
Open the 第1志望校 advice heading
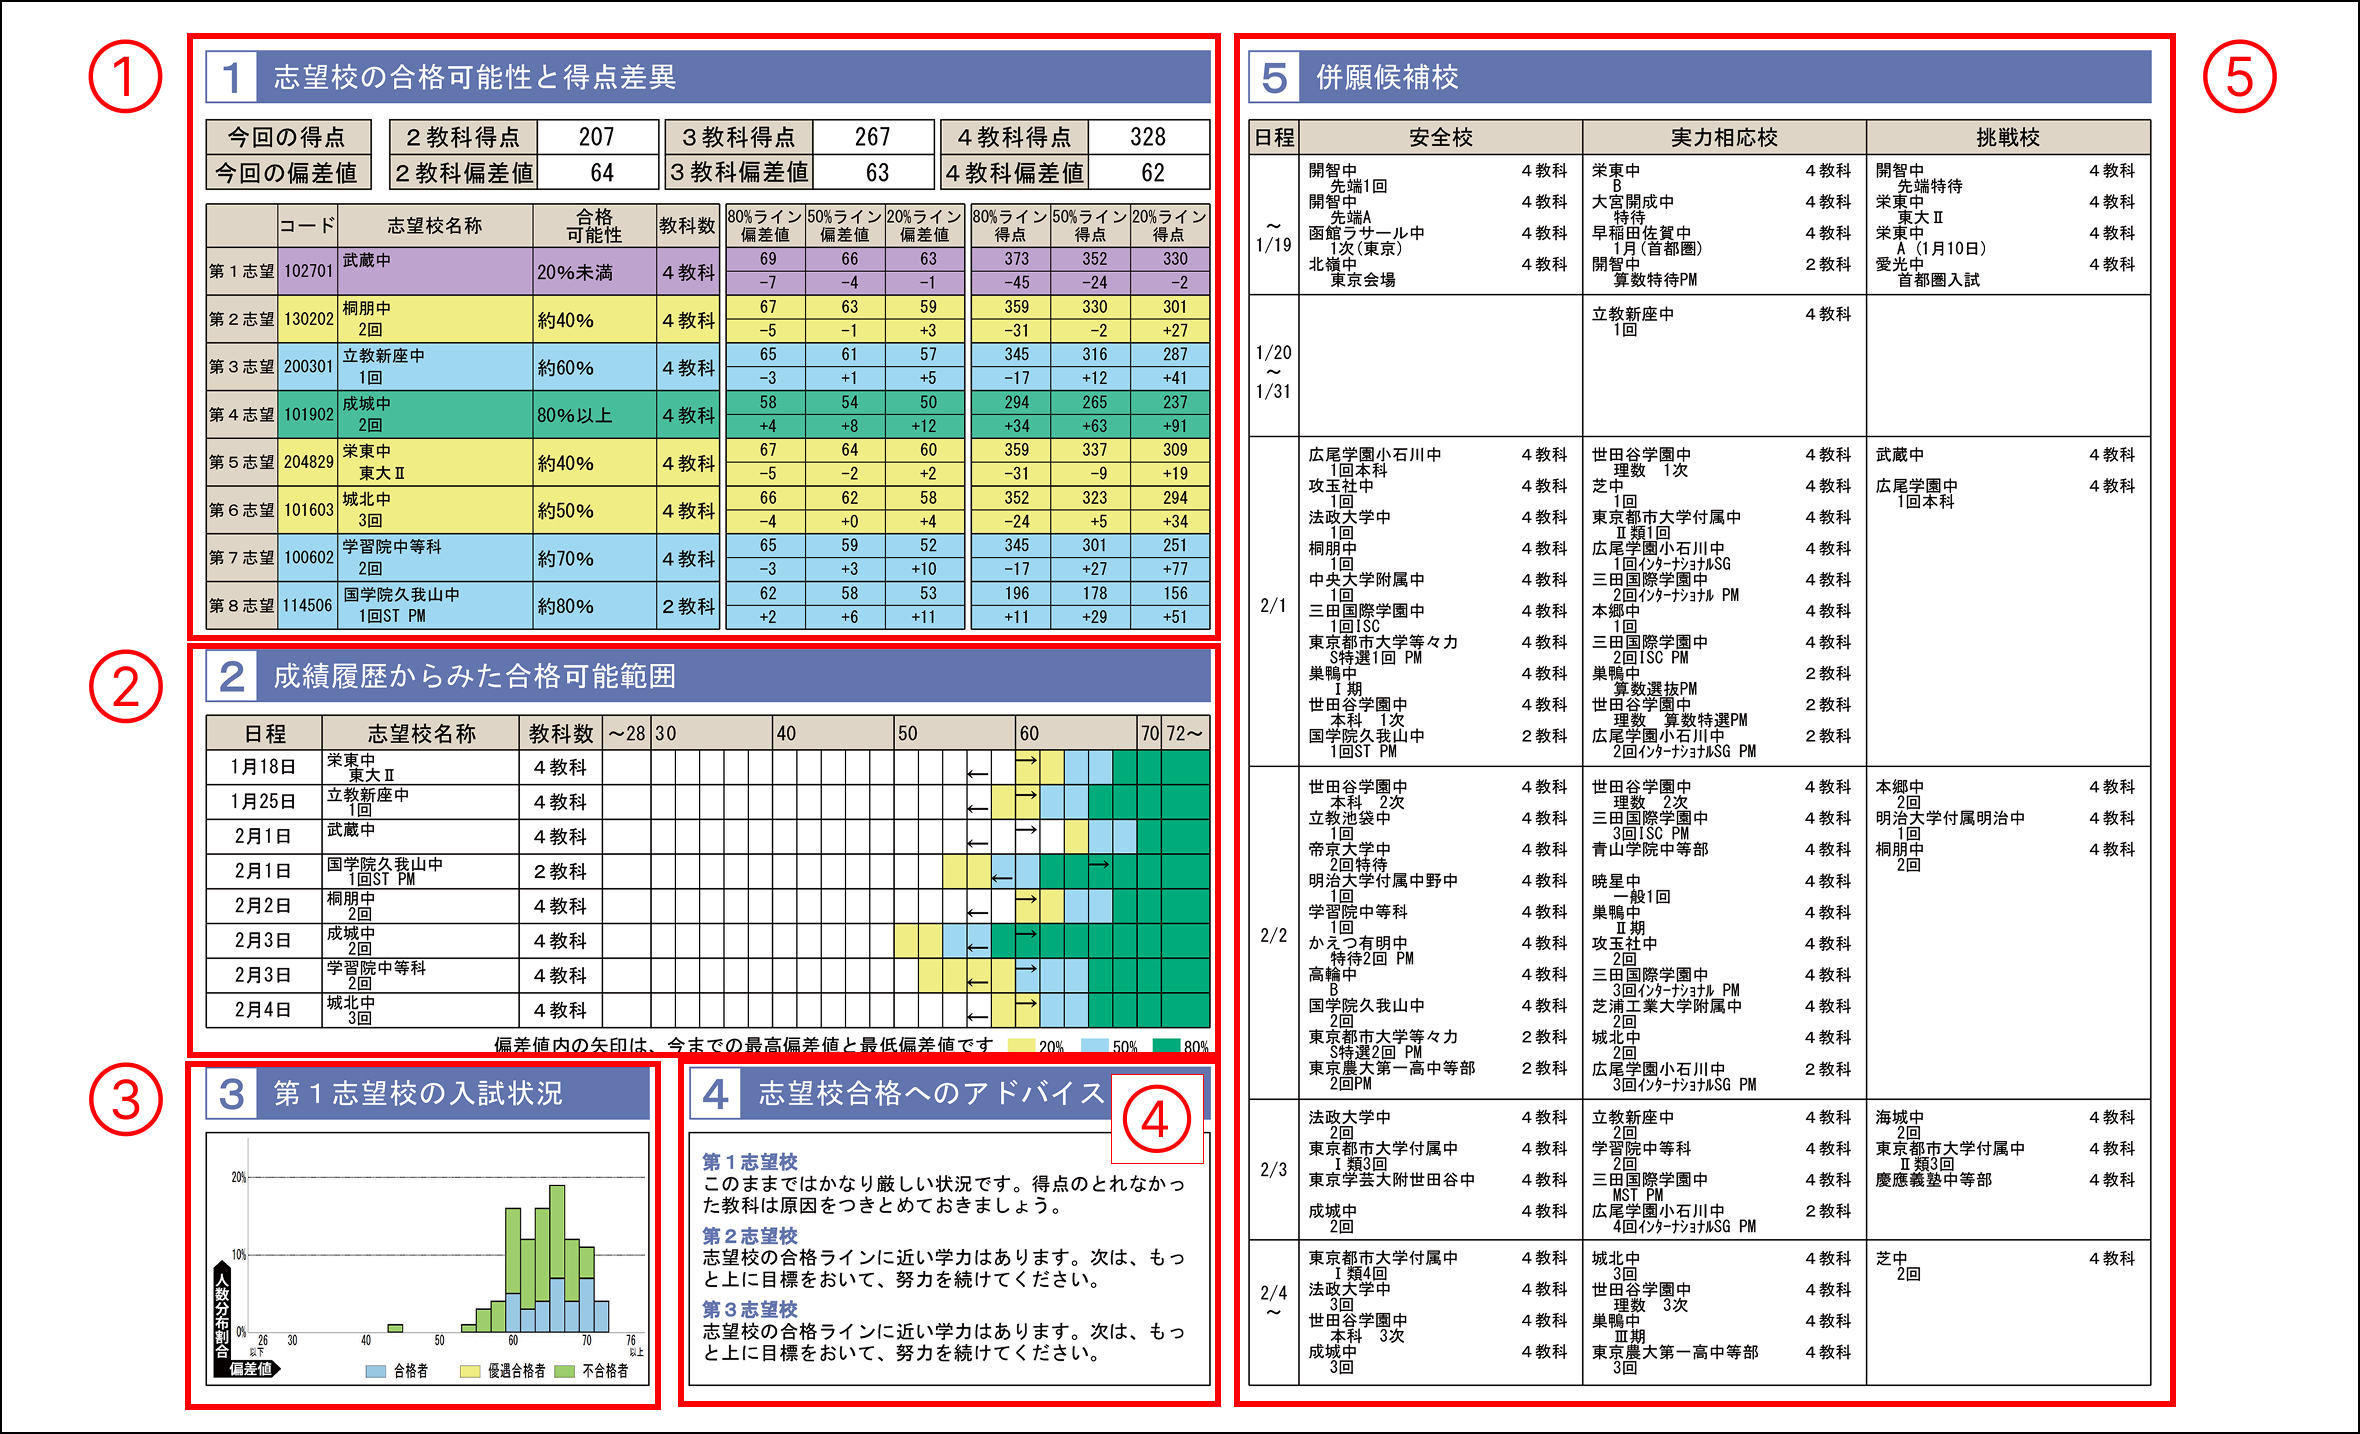[749, 1161]
